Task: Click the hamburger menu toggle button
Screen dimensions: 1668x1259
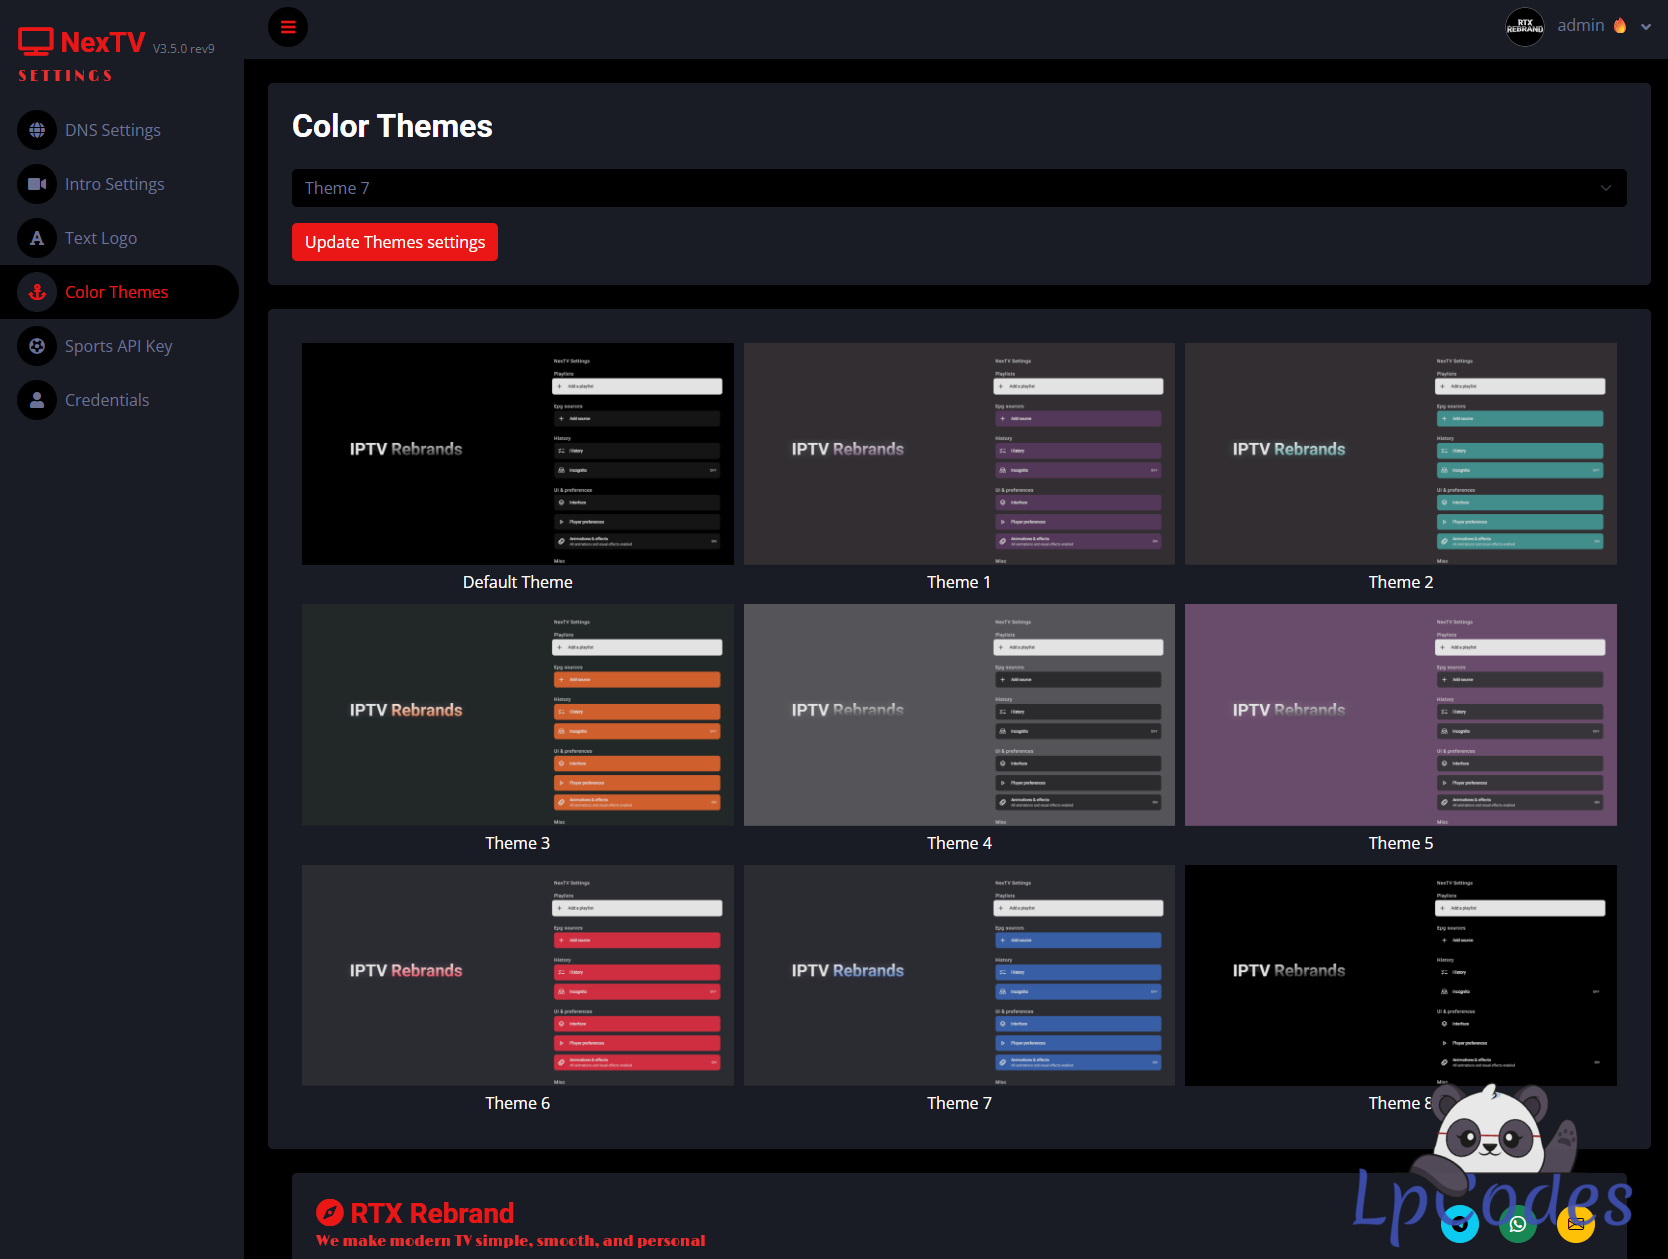Action: pyautogui.click(x=288, y=27)
